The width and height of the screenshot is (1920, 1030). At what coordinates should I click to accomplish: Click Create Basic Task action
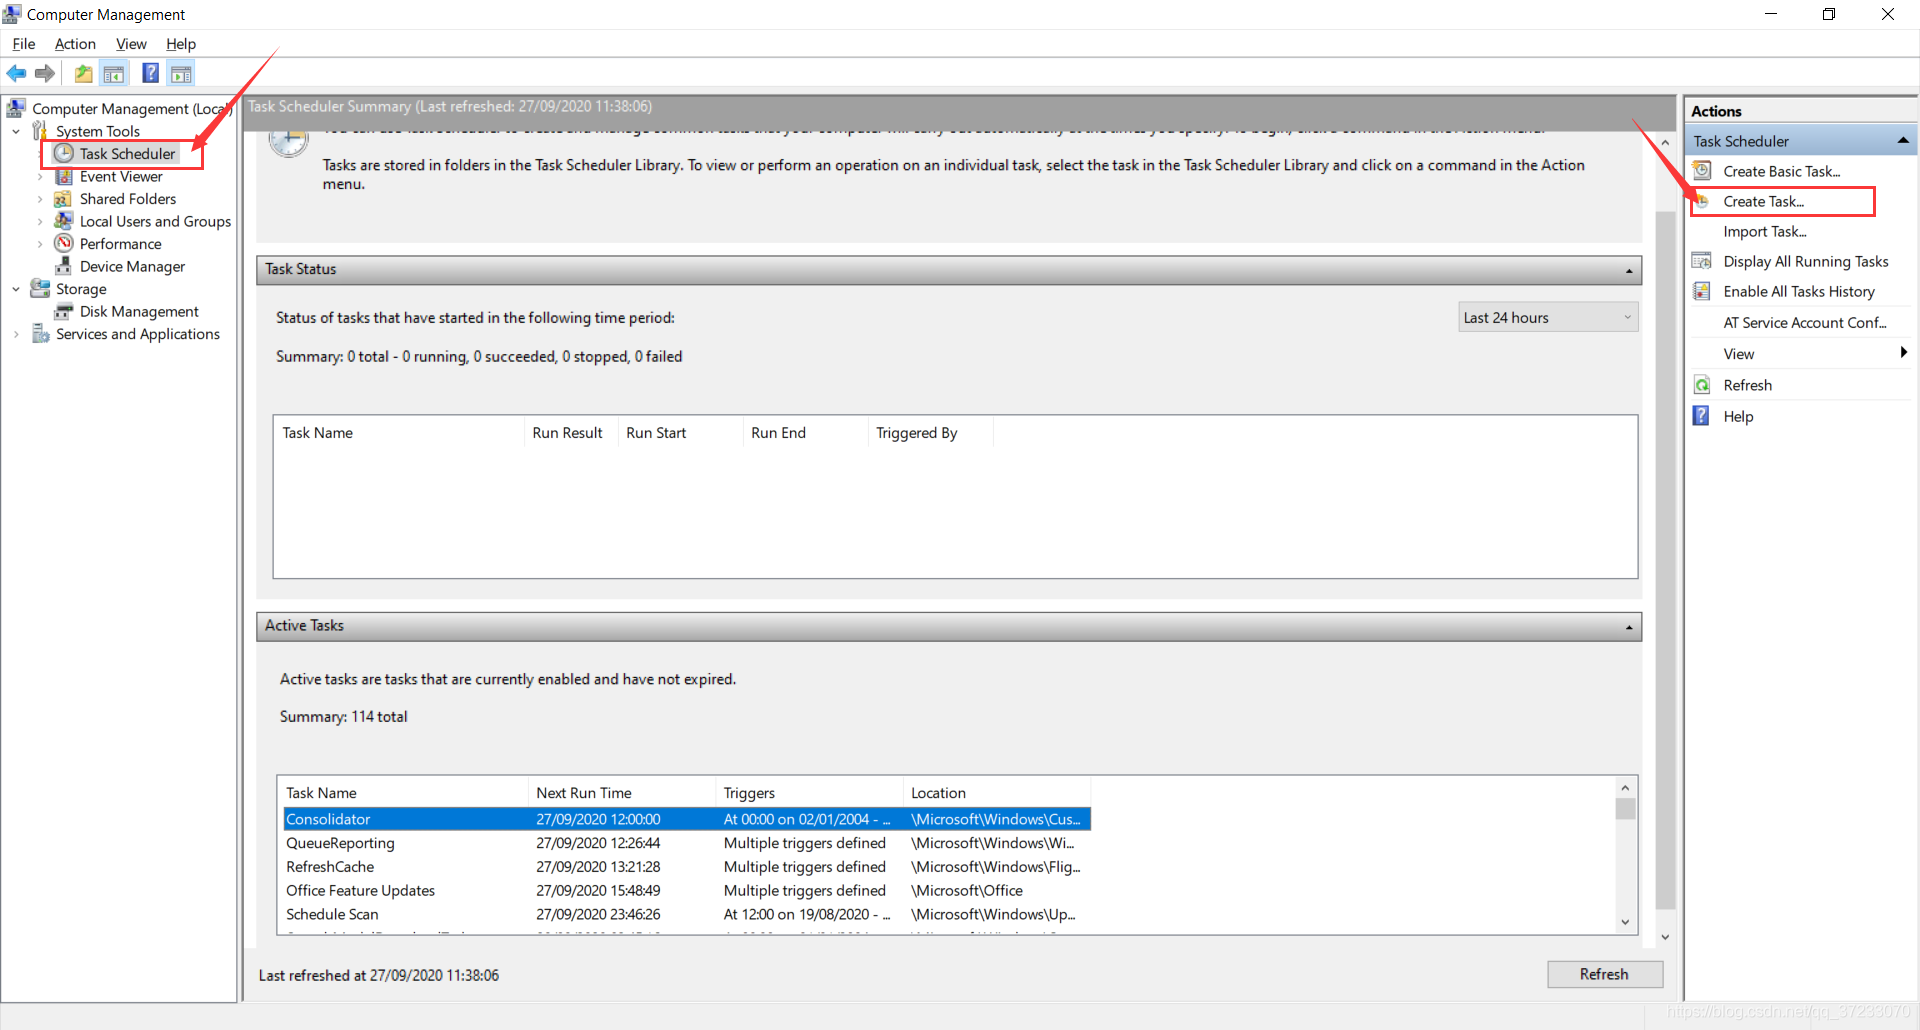click(1782, 171)
